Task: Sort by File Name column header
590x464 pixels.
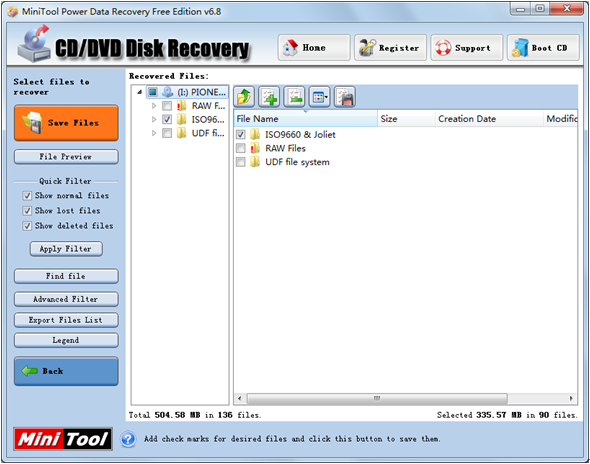Action: tap(305, 119)
